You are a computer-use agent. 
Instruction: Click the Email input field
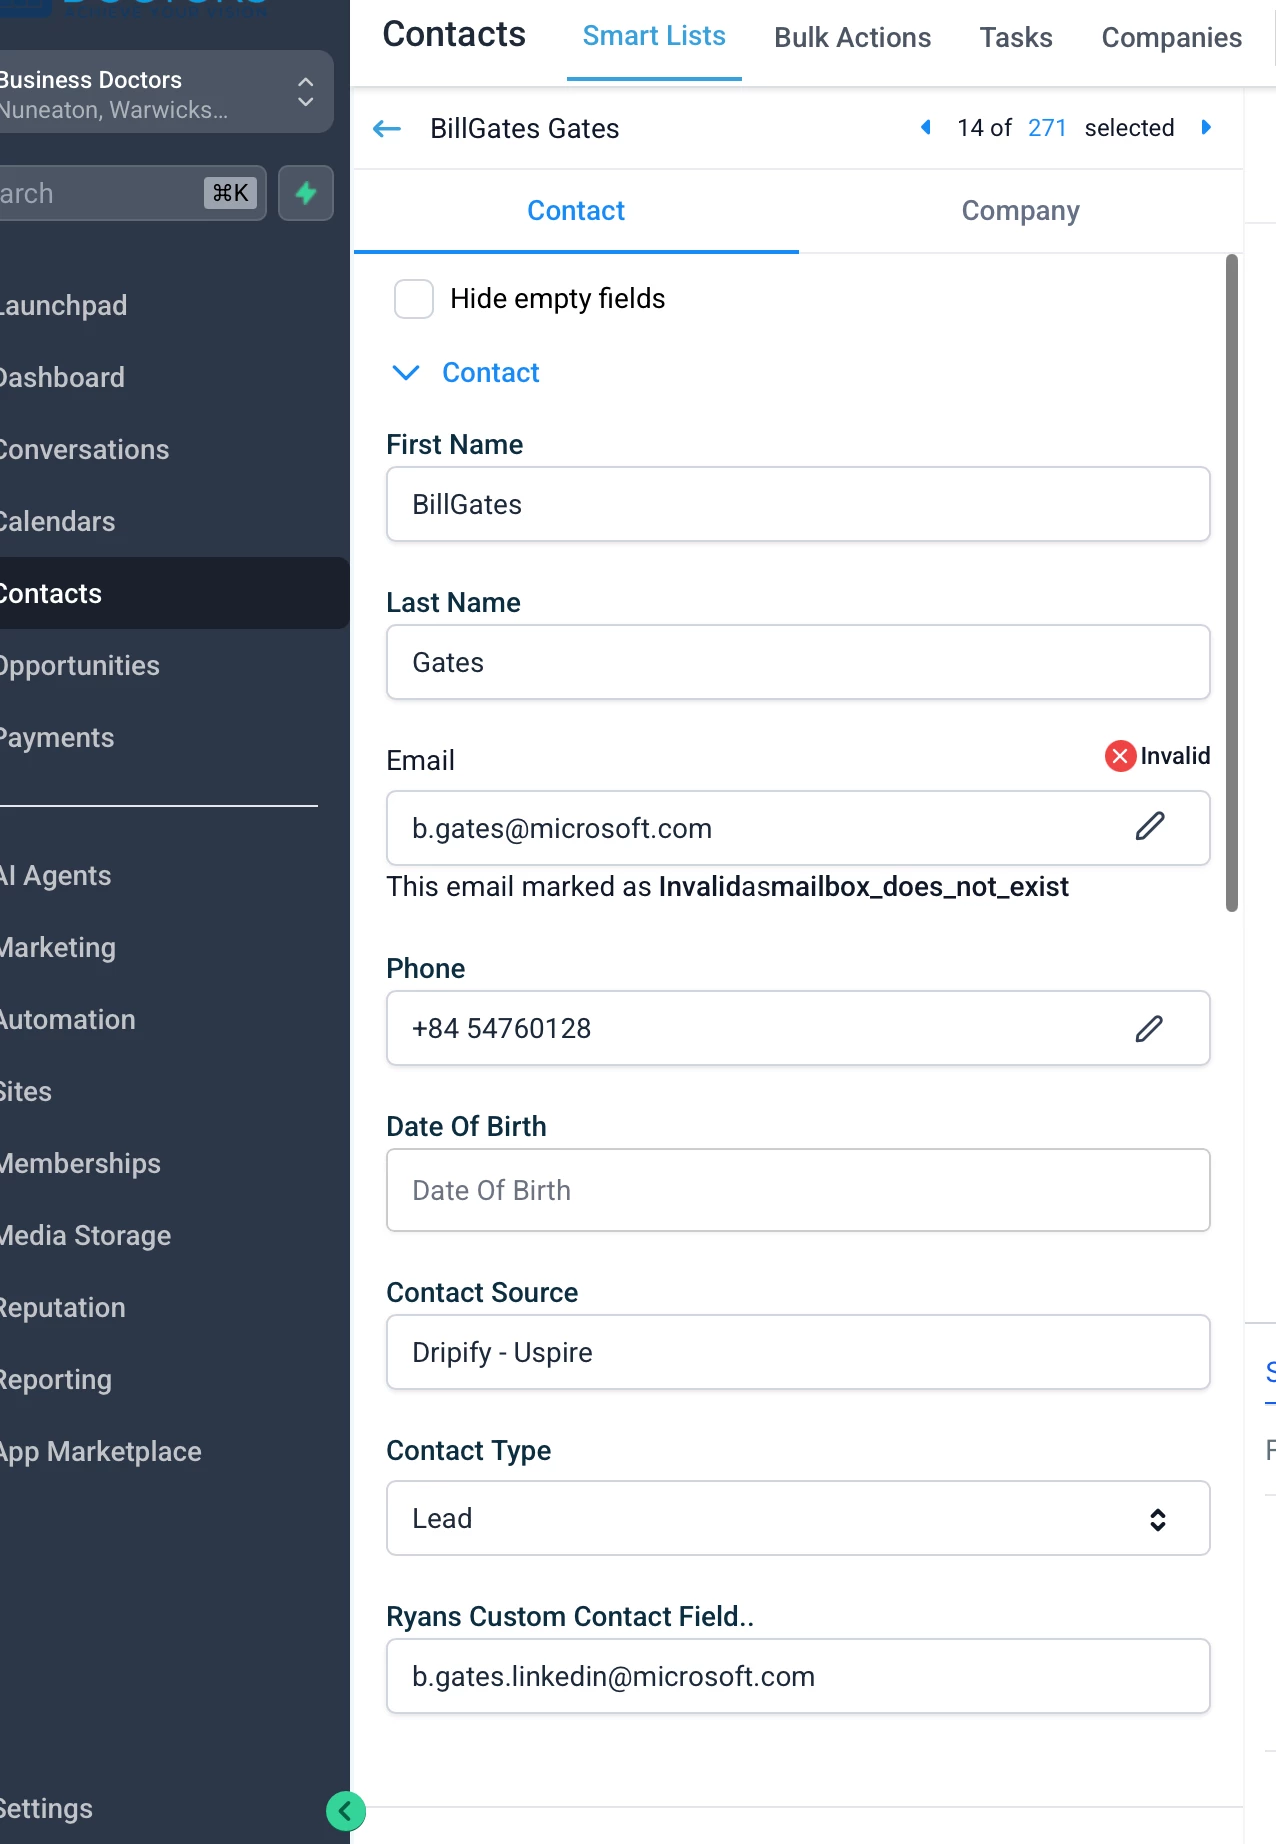coord(798,828)
